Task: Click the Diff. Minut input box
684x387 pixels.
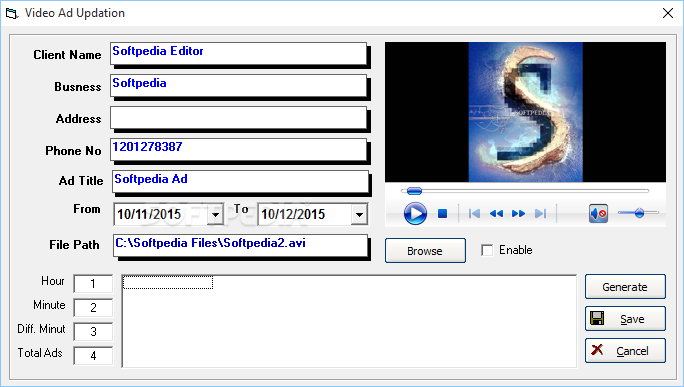Action: [93, 332]
